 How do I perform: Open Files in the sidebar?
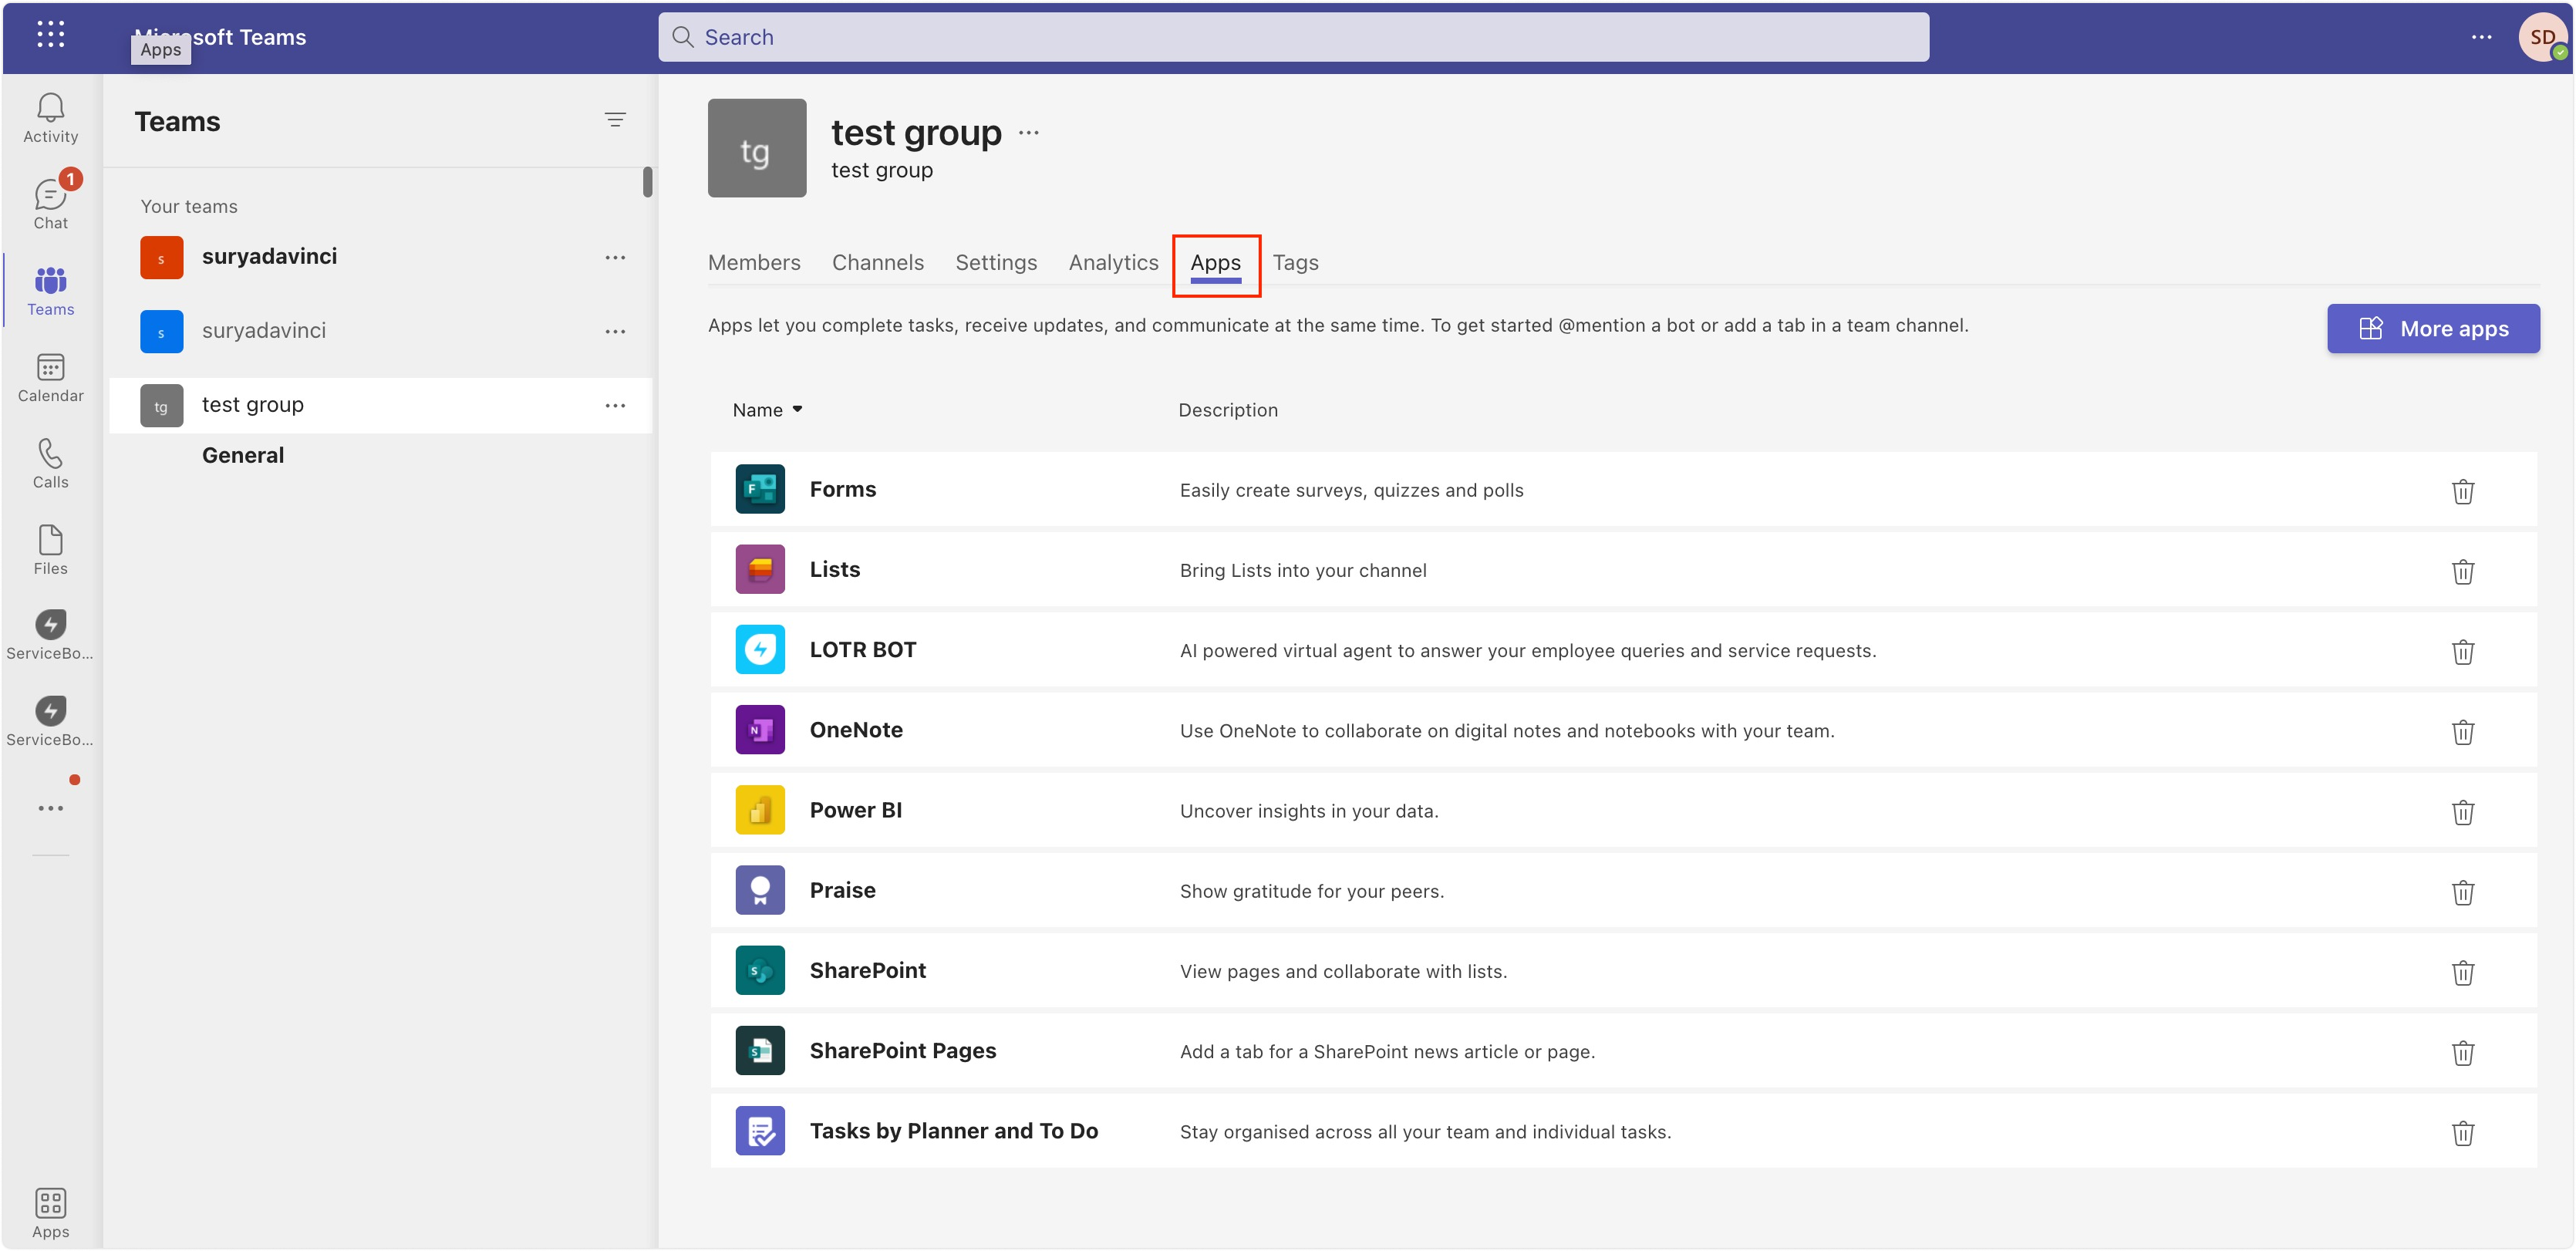50,549
